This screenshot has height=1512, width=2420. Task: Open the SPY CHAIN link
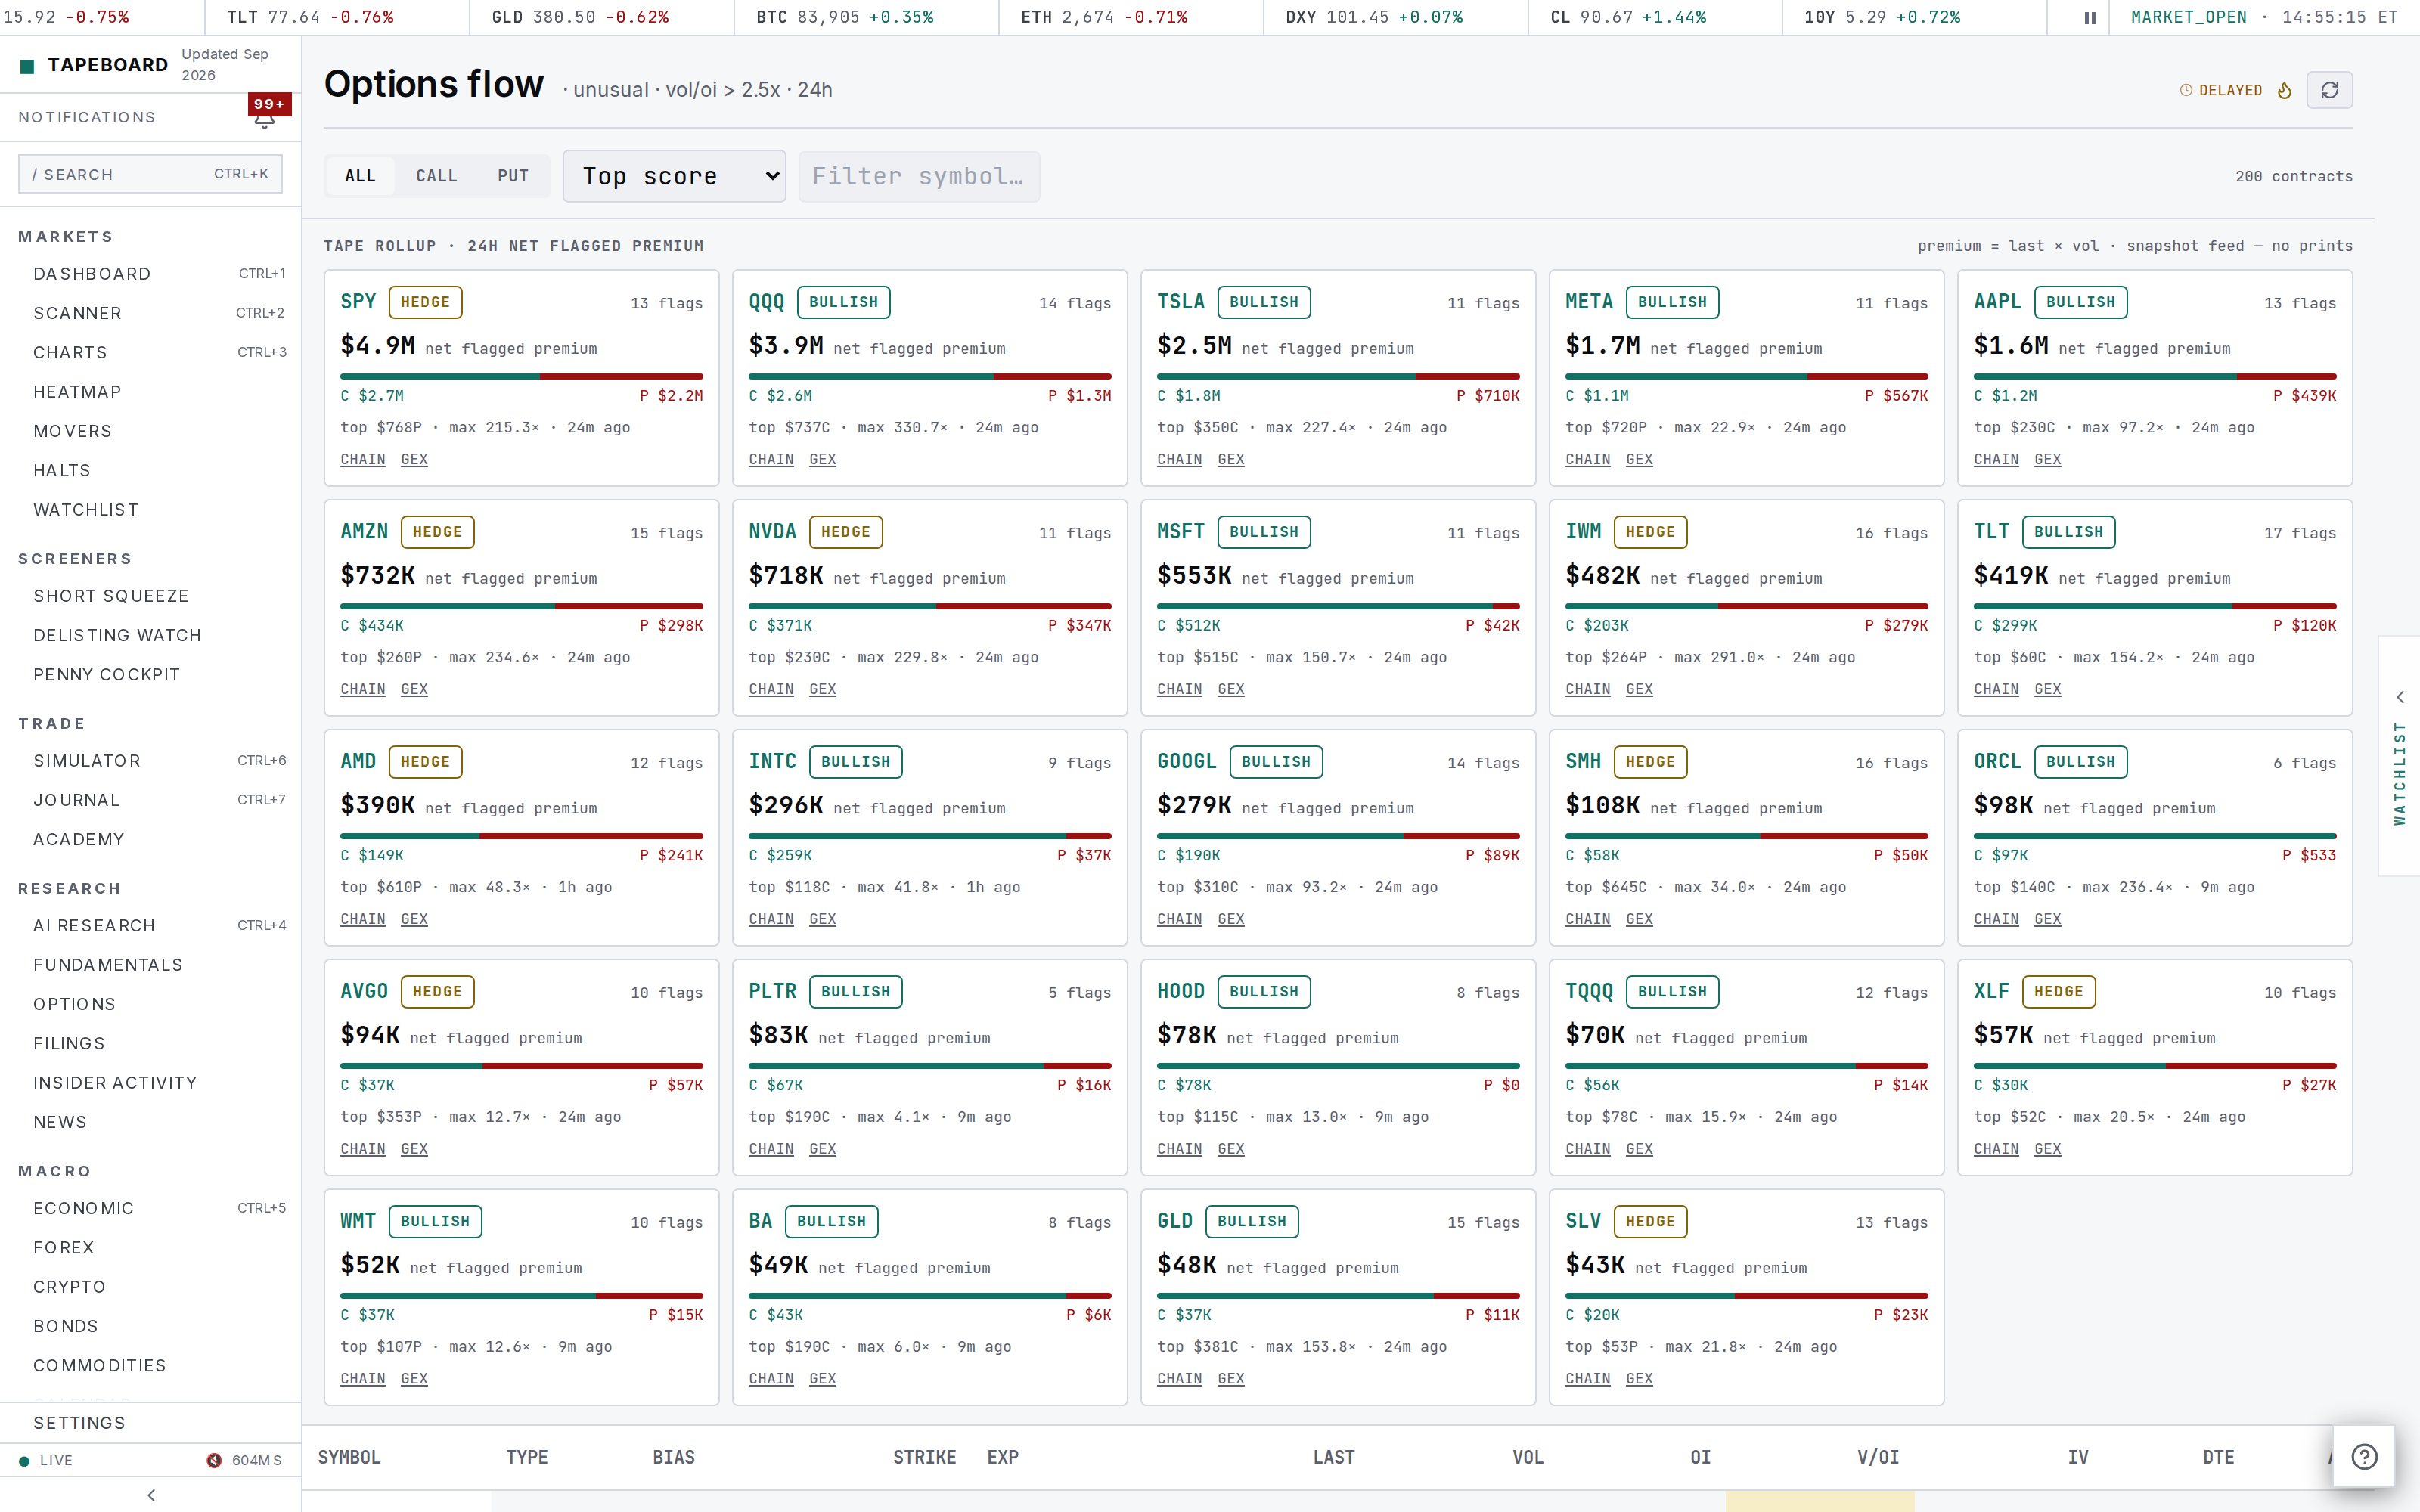(363, 459)
